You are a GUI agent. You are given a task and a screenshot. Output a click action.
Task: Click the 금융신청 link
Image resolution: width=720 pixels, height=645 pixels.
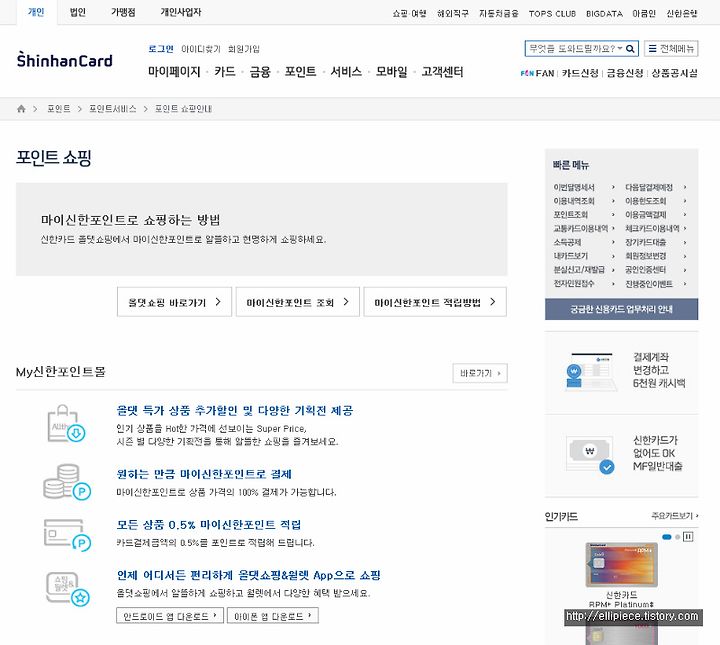[x=625, y=73]
